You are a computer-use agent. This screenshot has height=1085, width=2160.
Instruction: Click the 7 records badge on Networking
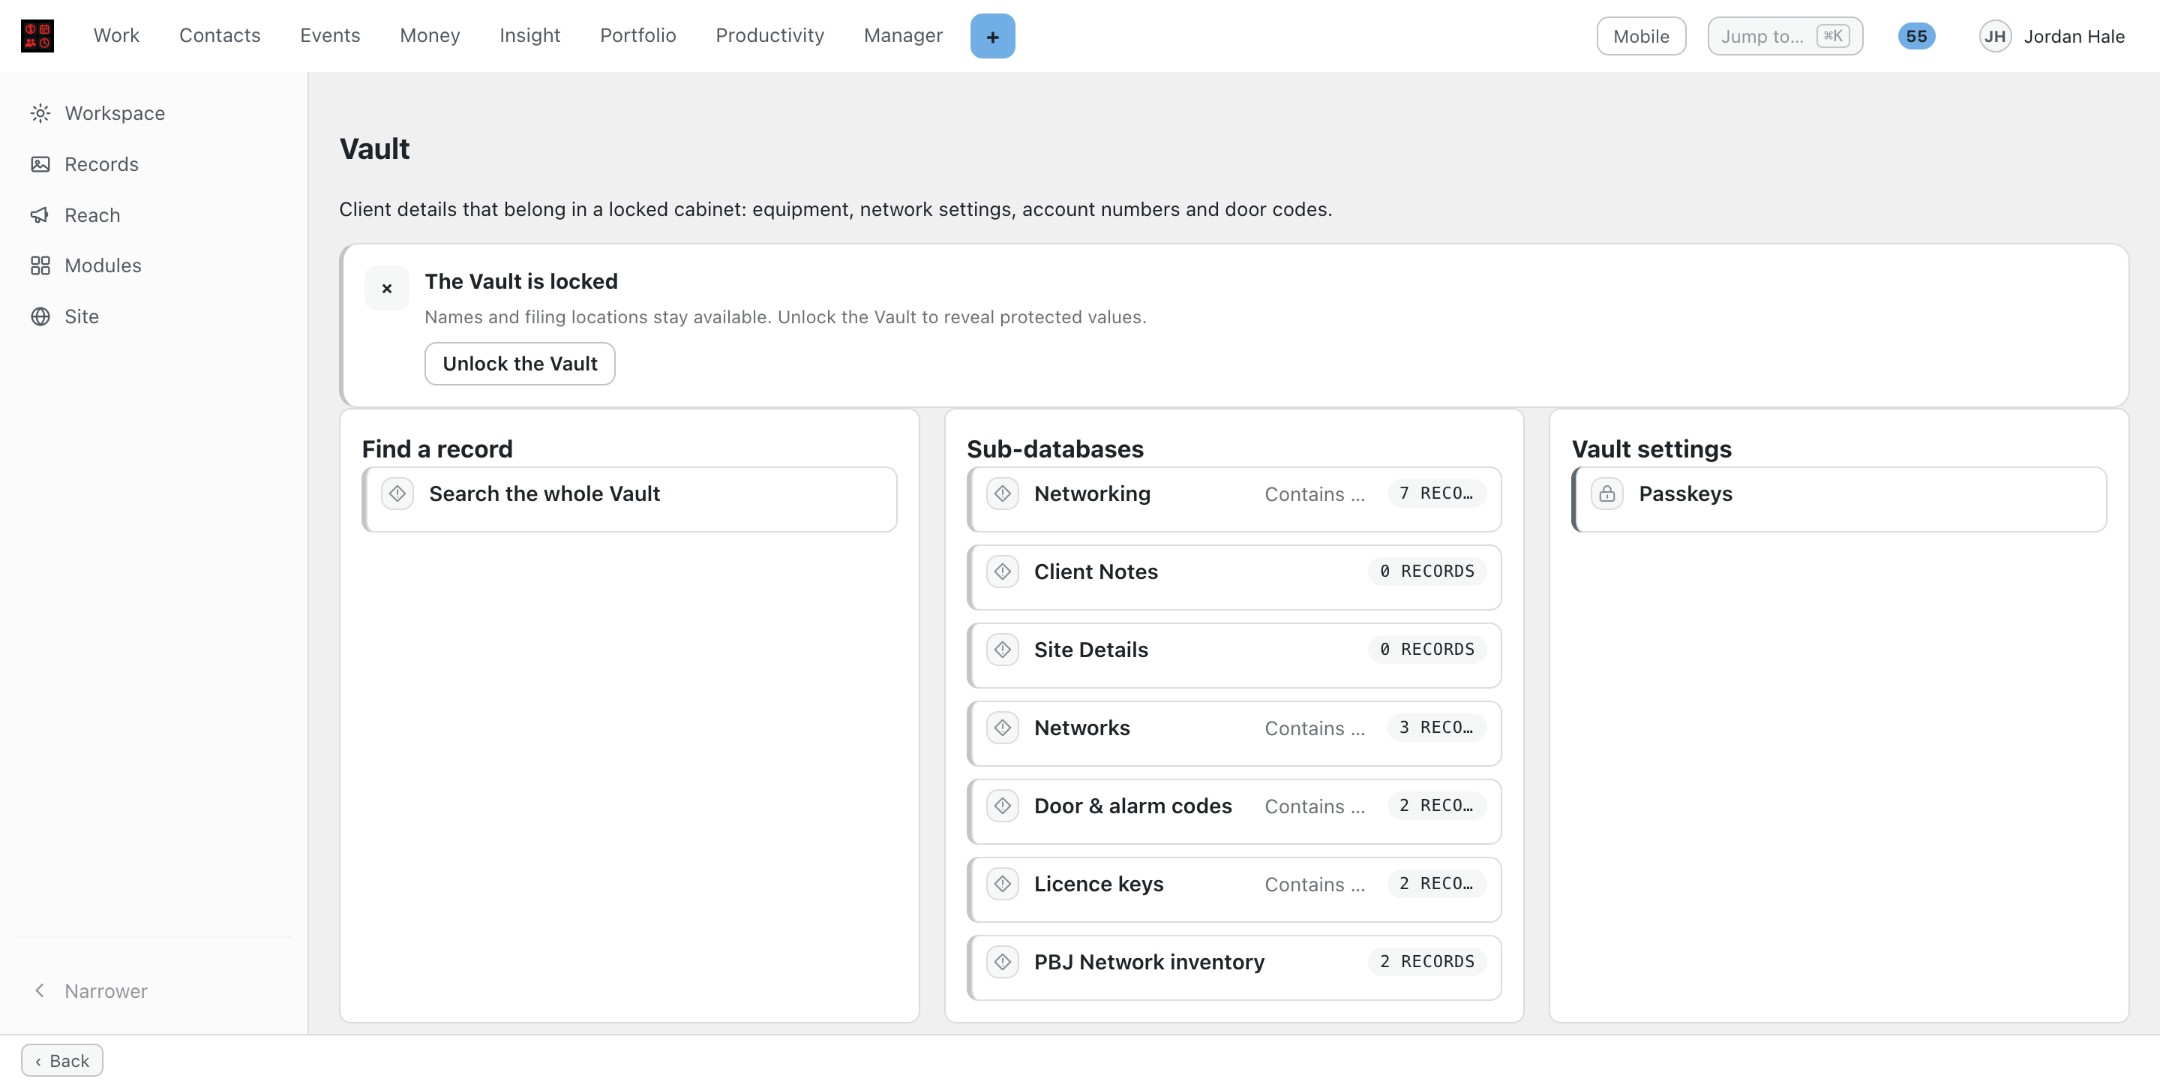(x=1436, y=494)
